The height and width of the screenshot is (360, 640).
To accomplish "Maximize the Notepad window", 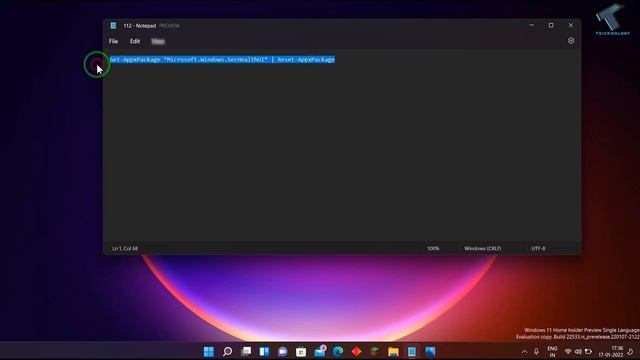I will (x=551, y=25).
